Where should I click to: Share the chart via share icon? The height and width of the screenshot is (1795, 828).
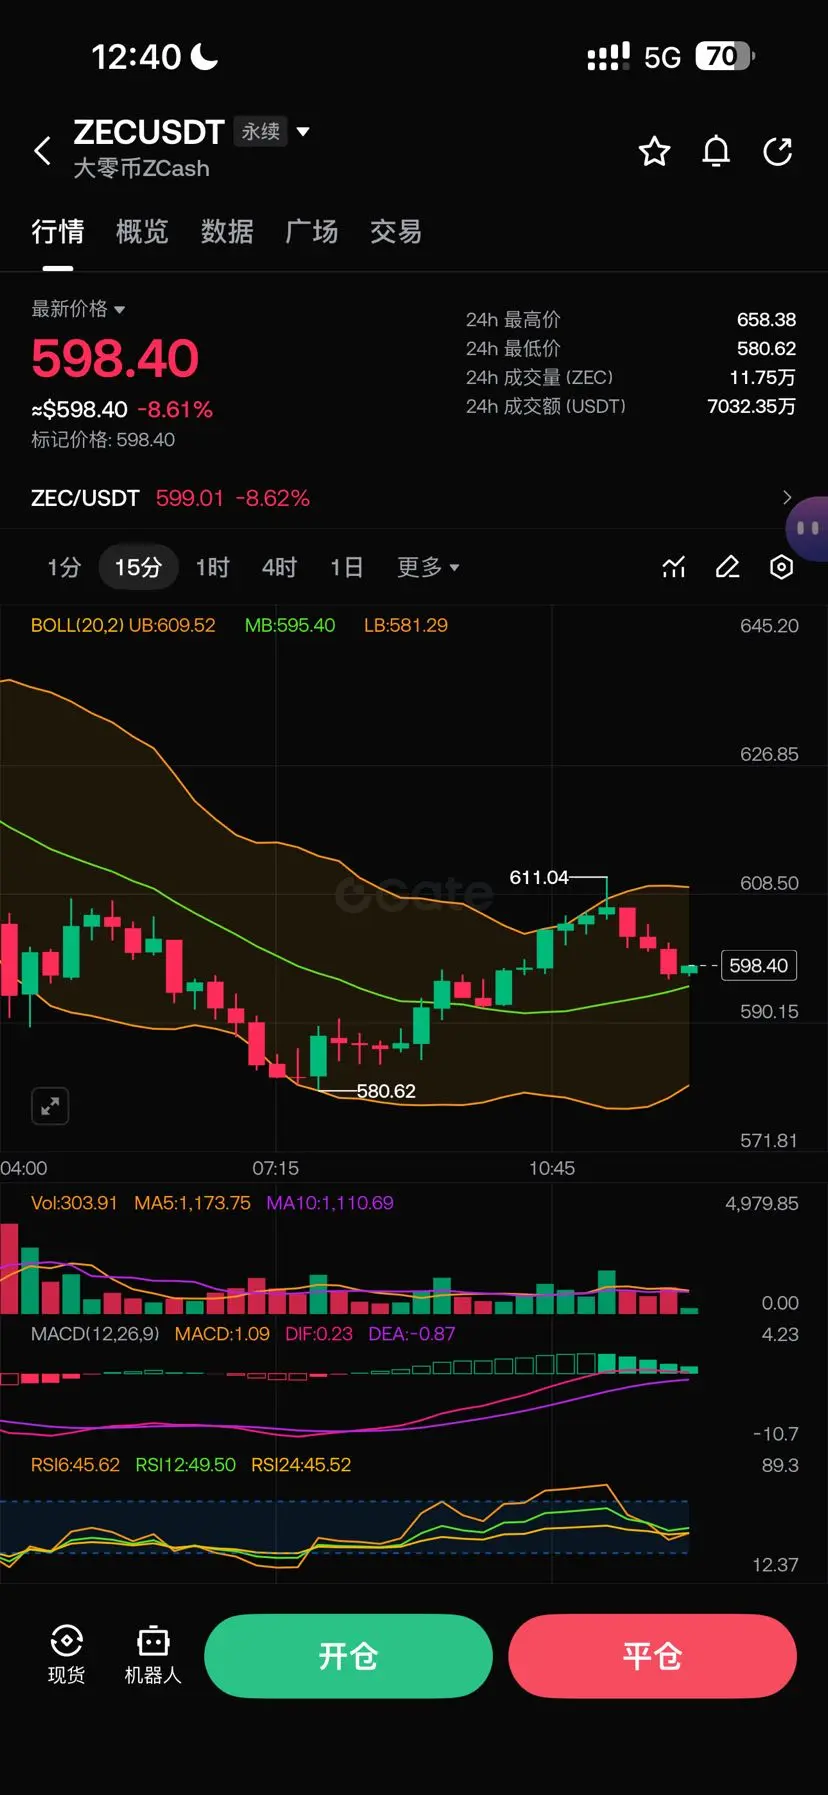pos(777,151)
